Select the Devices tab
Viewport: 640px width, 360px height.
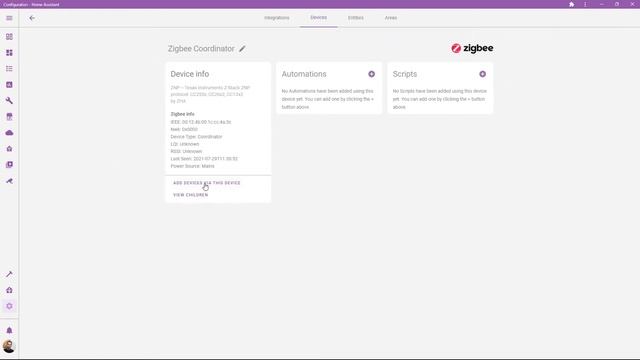point(318,18)
